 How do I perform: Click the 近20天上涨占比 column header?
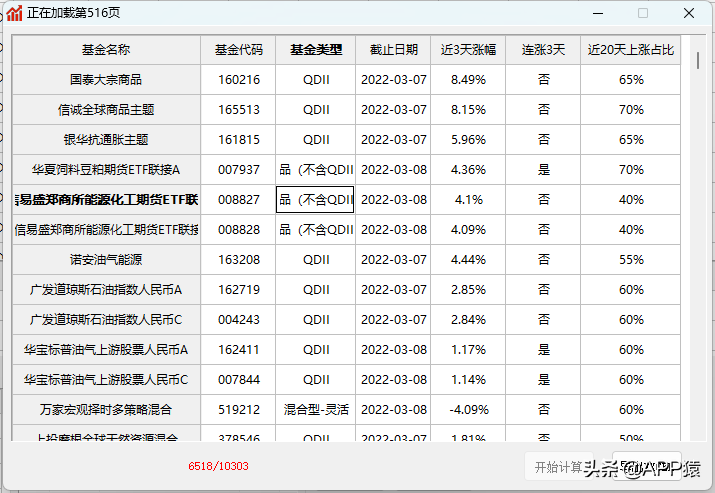pos(631,50)
